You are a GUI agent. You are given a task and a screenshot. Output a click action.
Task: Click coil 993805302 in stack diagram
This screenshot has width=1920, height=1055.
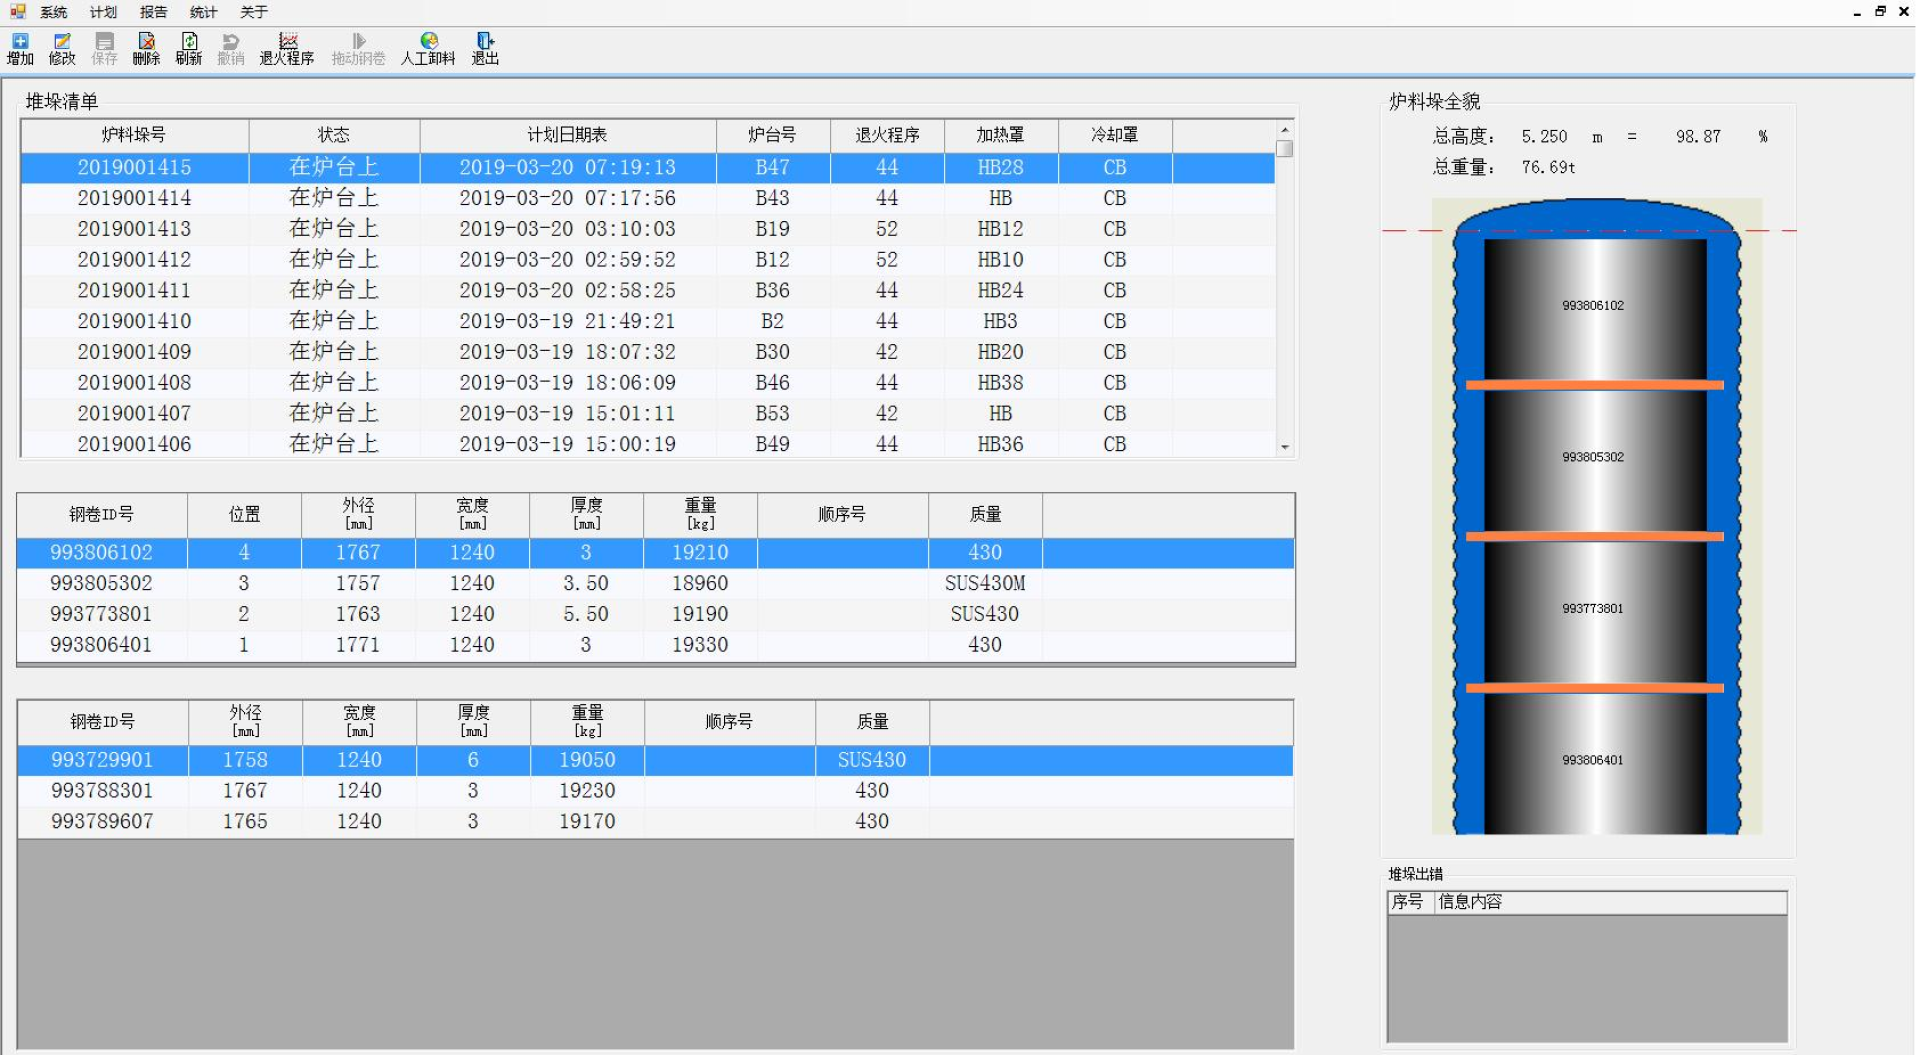pyautogui.click(x=1594, y=460)
